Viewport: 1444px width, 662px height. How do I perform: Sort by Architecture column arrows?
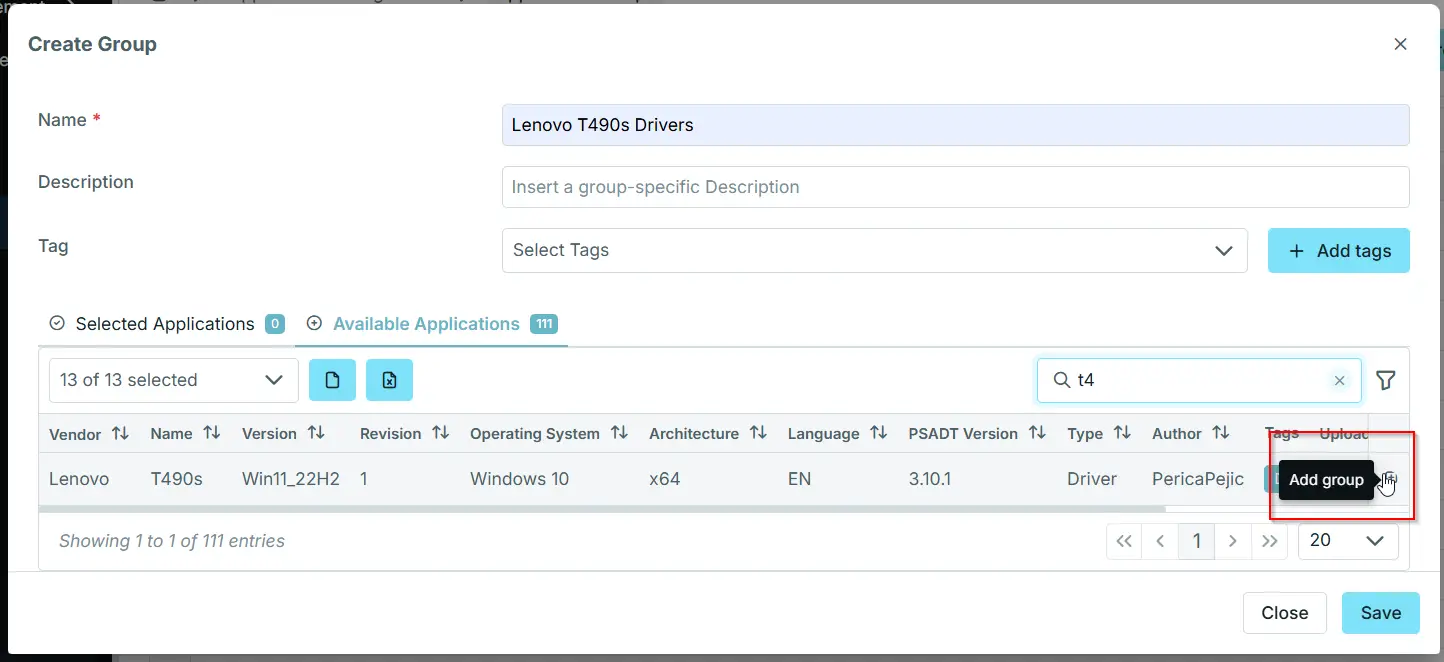758,433
